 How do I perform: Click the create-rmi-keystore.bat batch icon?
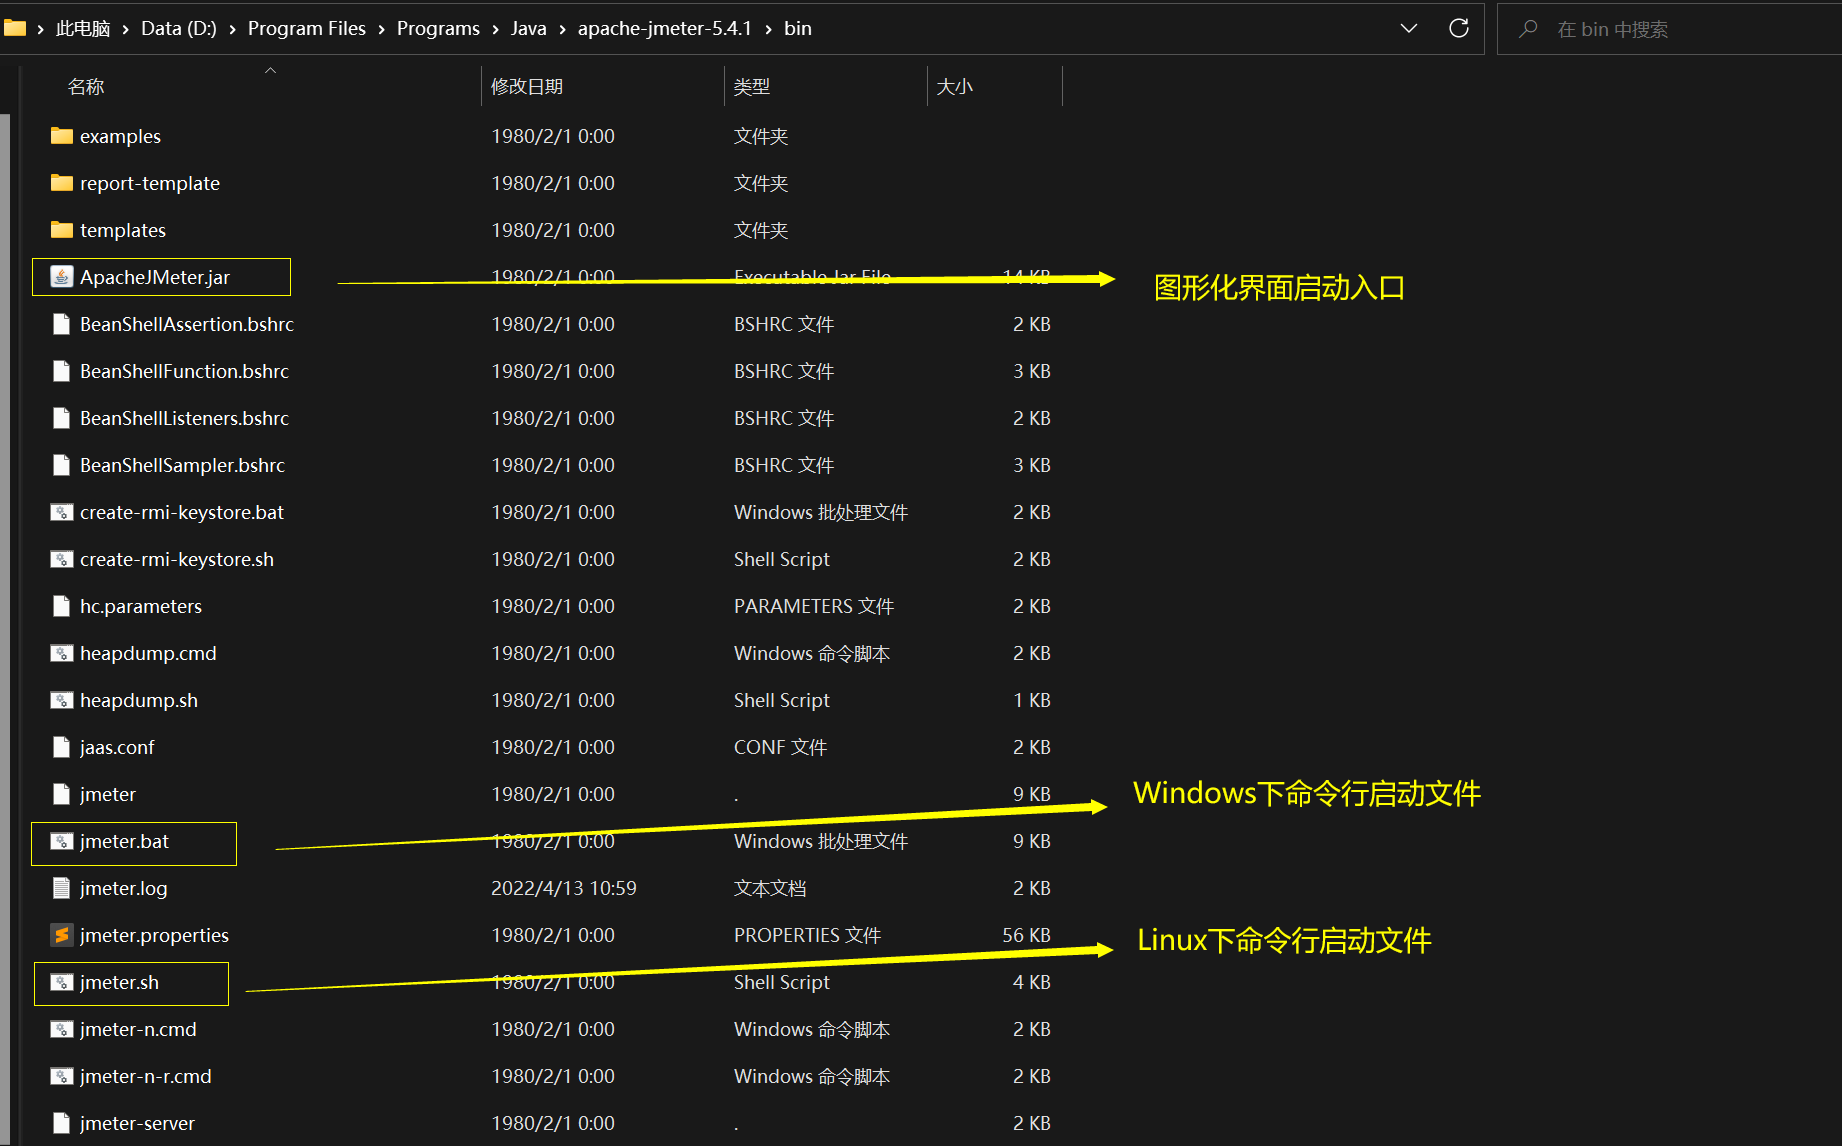62,512
